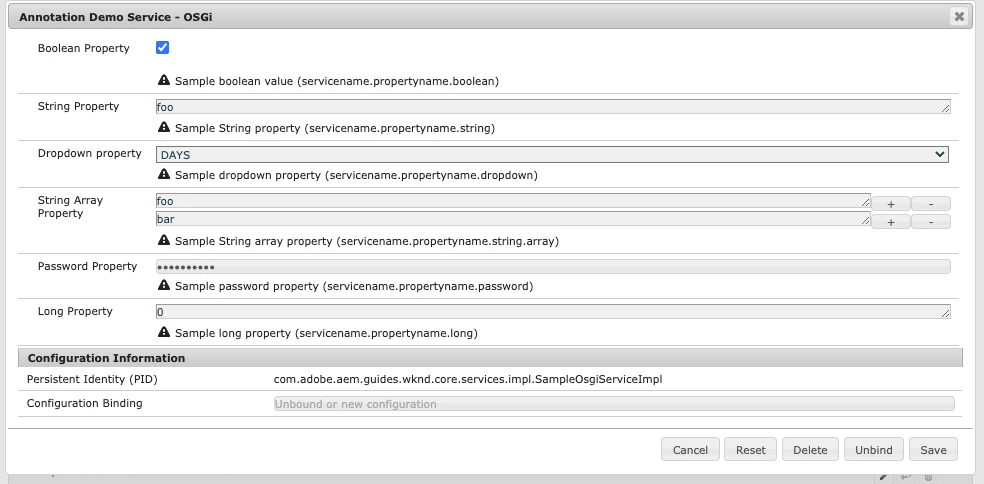
Task: Click the Long Property value field
Action: click(x=553, y=311)
